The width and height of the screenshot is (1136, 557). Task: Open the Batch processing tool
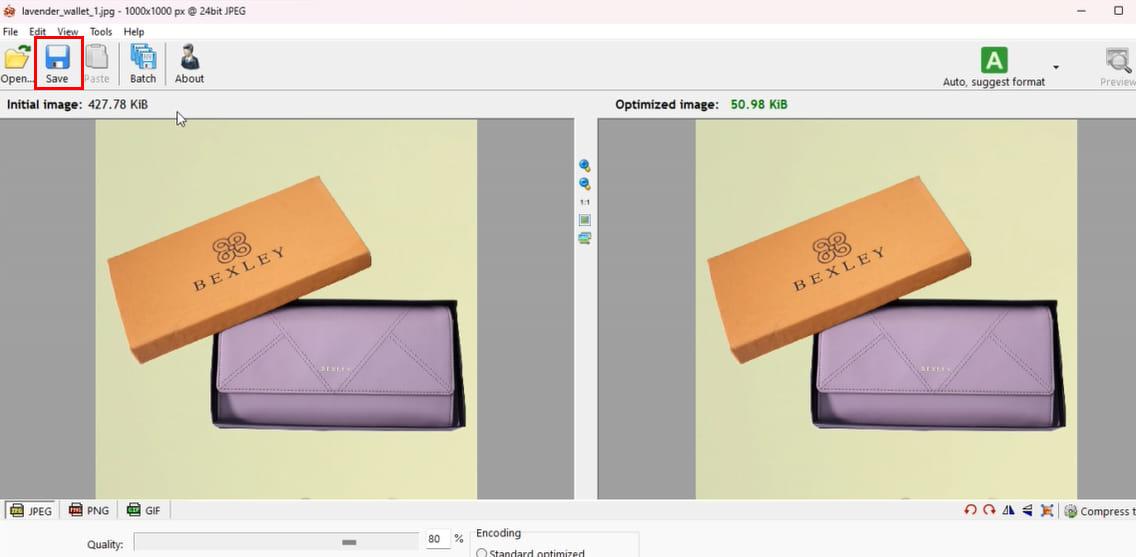pos(143,64)
